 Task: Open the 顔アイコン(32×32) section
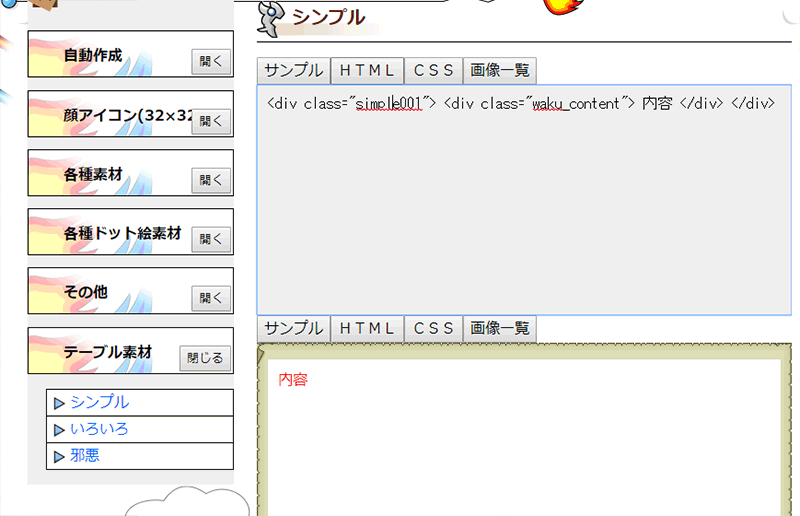[211, 121]
